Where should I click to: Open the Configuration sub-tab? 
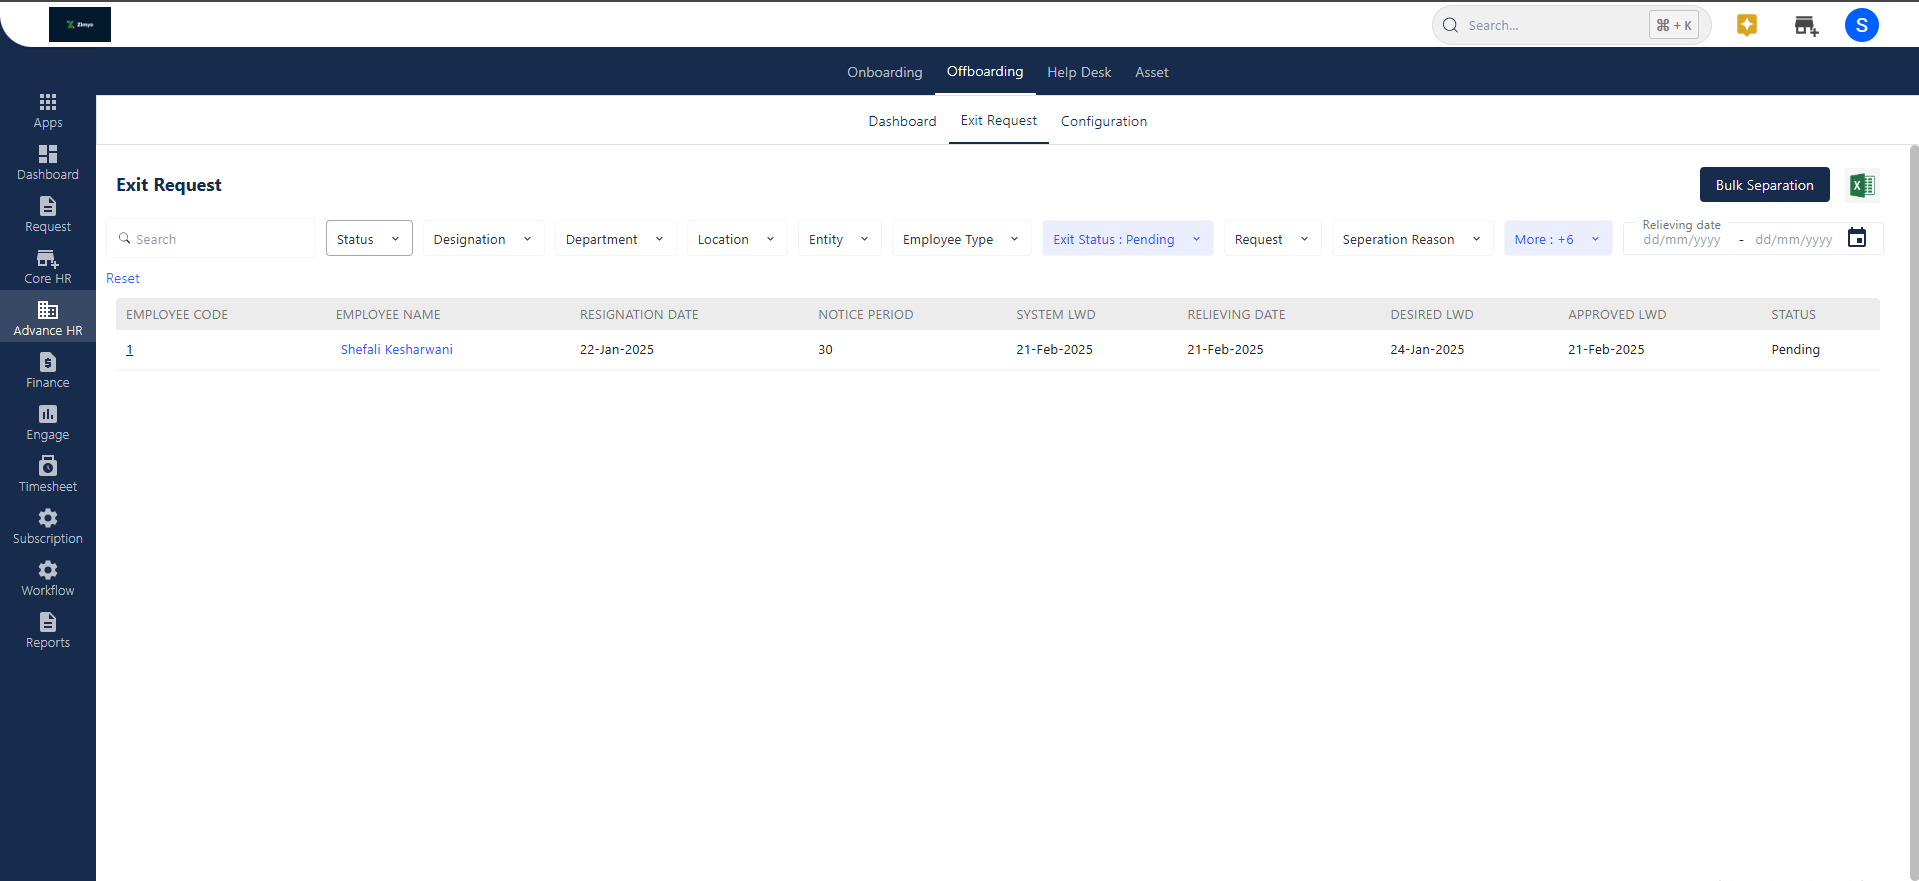point(1104,121)
